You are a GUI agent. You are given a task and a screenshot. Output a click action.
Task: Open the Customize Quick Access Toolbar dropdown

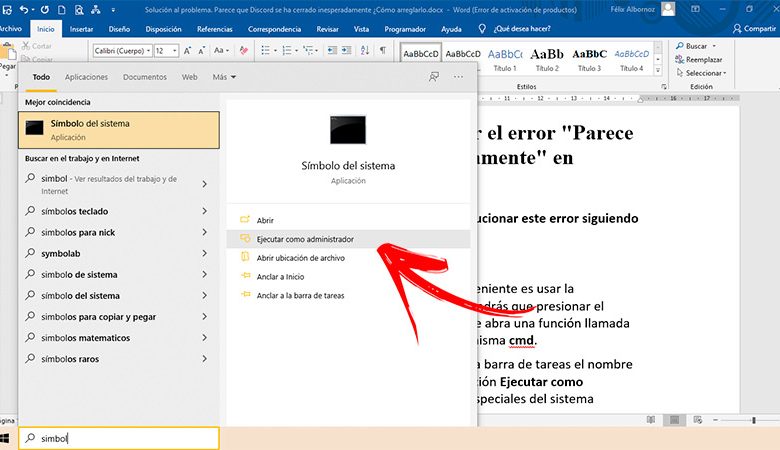click(x=113, y=9)
